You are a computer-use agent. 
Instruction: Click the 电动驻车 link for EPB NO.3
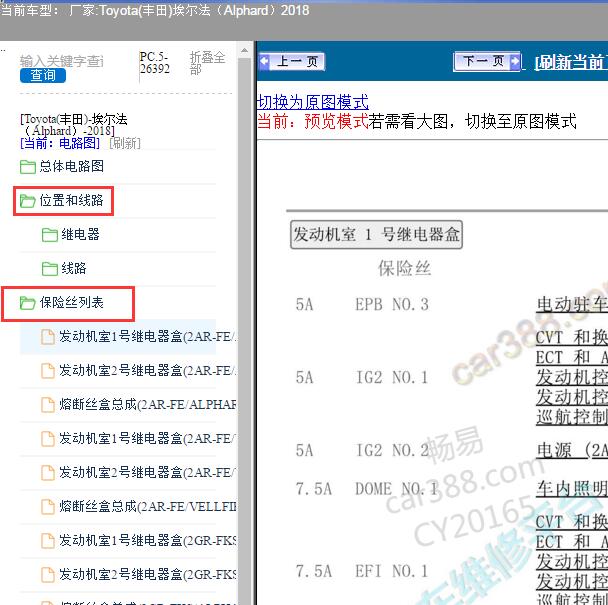(572, 304)
